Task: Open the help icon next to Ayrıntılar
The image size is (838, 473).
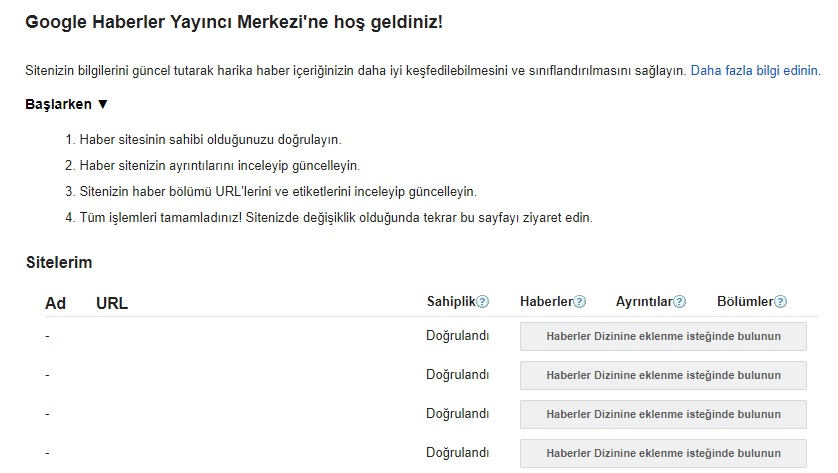Action: pos(680,302)
